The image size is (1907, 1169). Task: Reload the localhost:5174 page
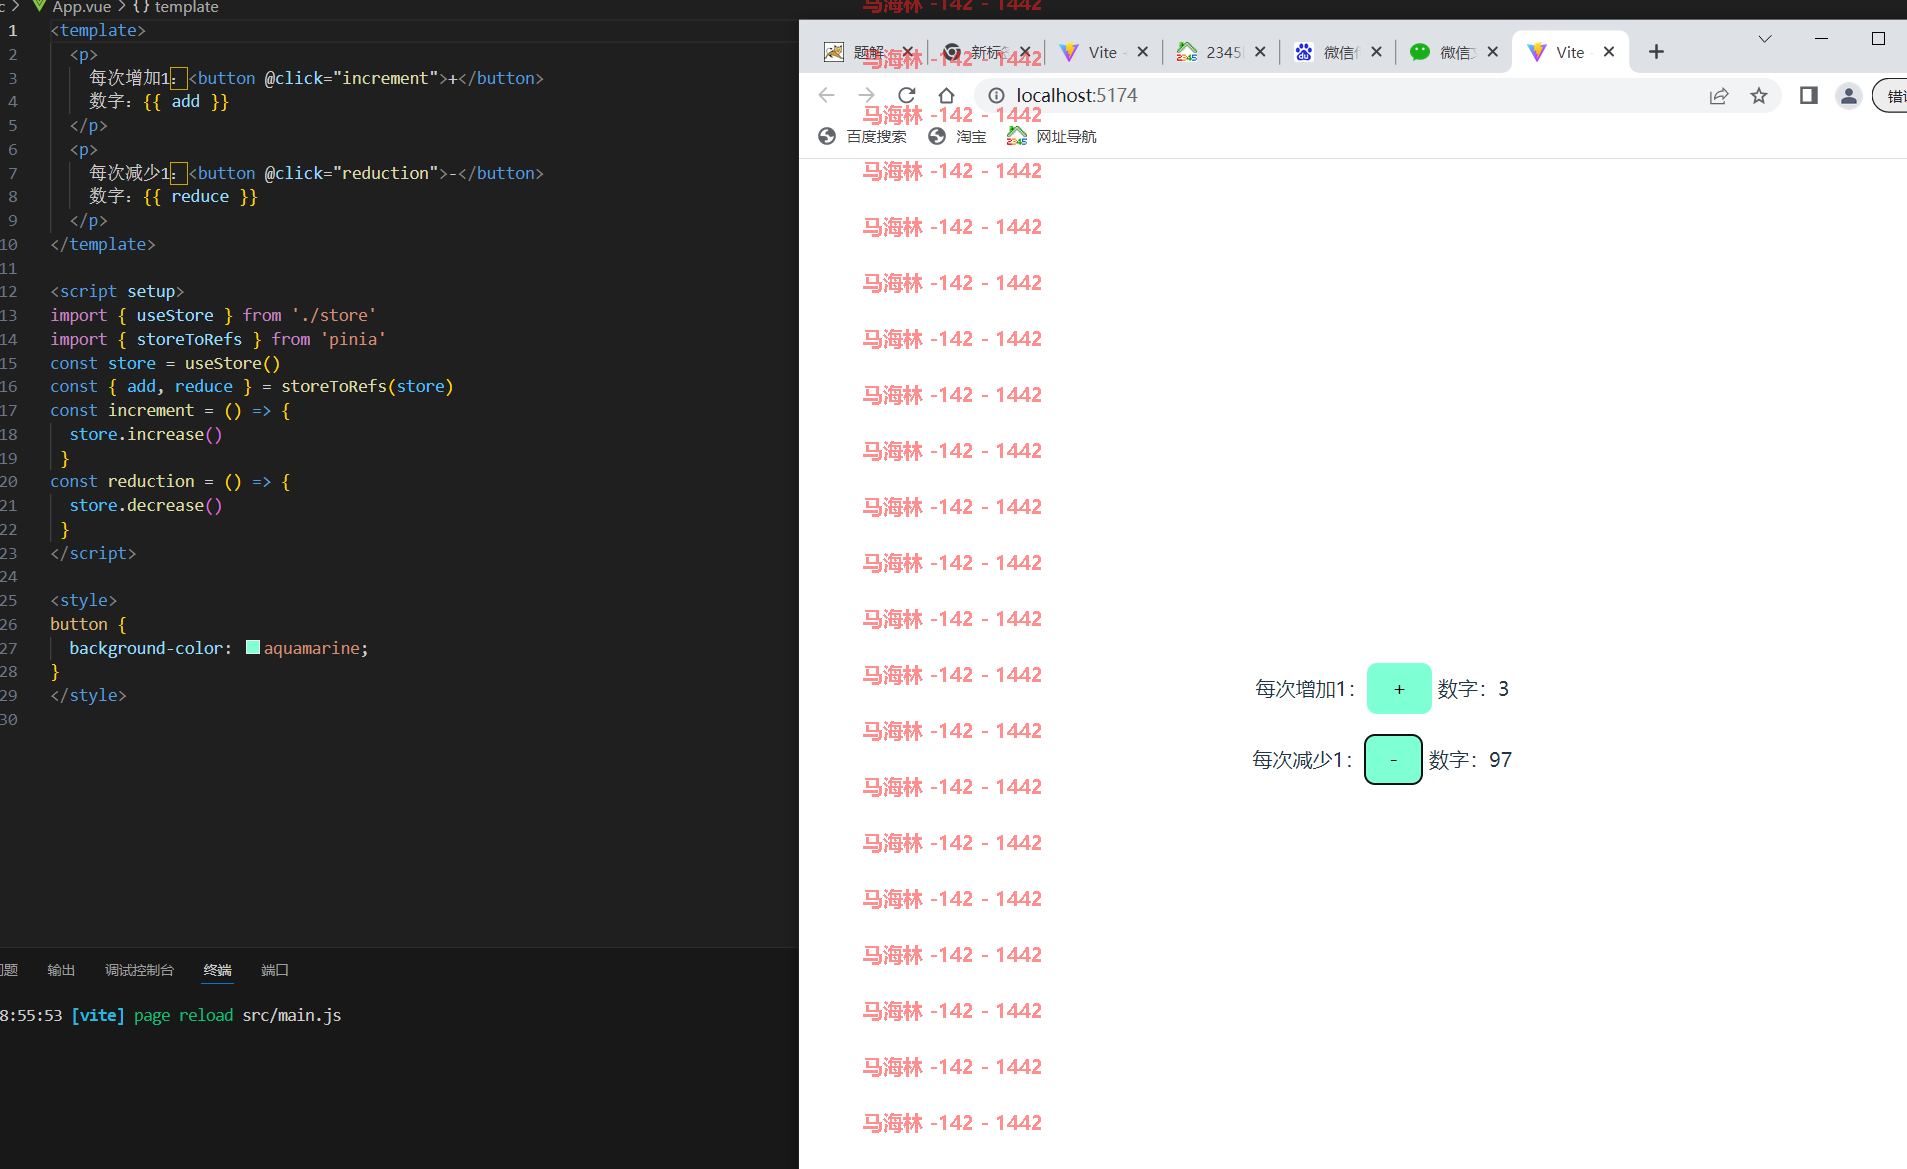(906, 95)
